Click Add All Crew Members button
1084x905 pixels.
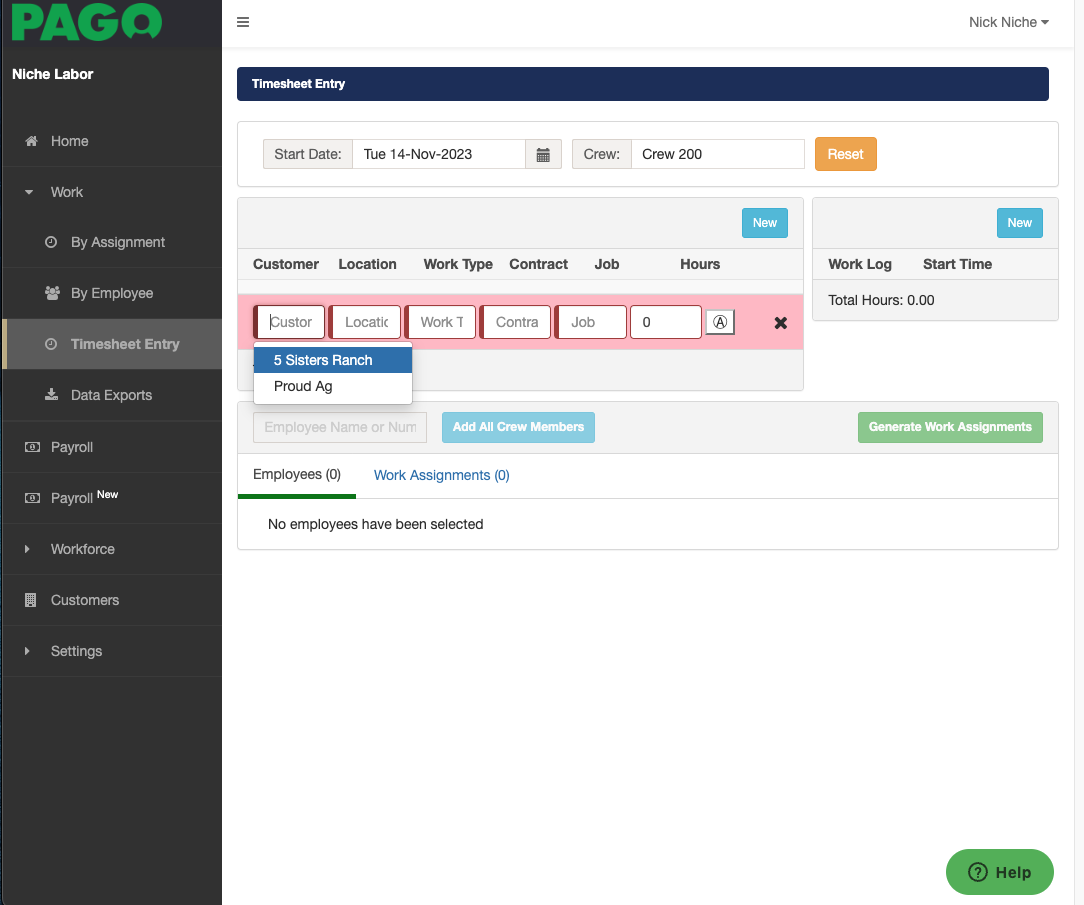(x=518, y=427)
